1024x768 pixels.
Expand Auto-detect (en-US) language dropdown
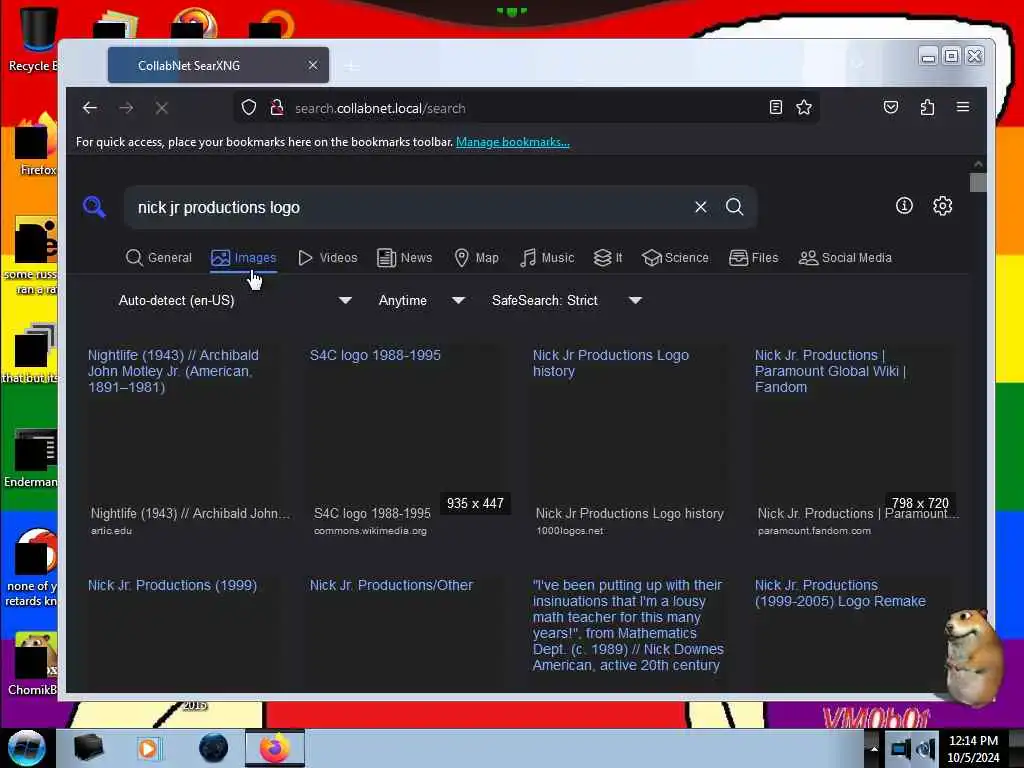(x=234, y=300)
